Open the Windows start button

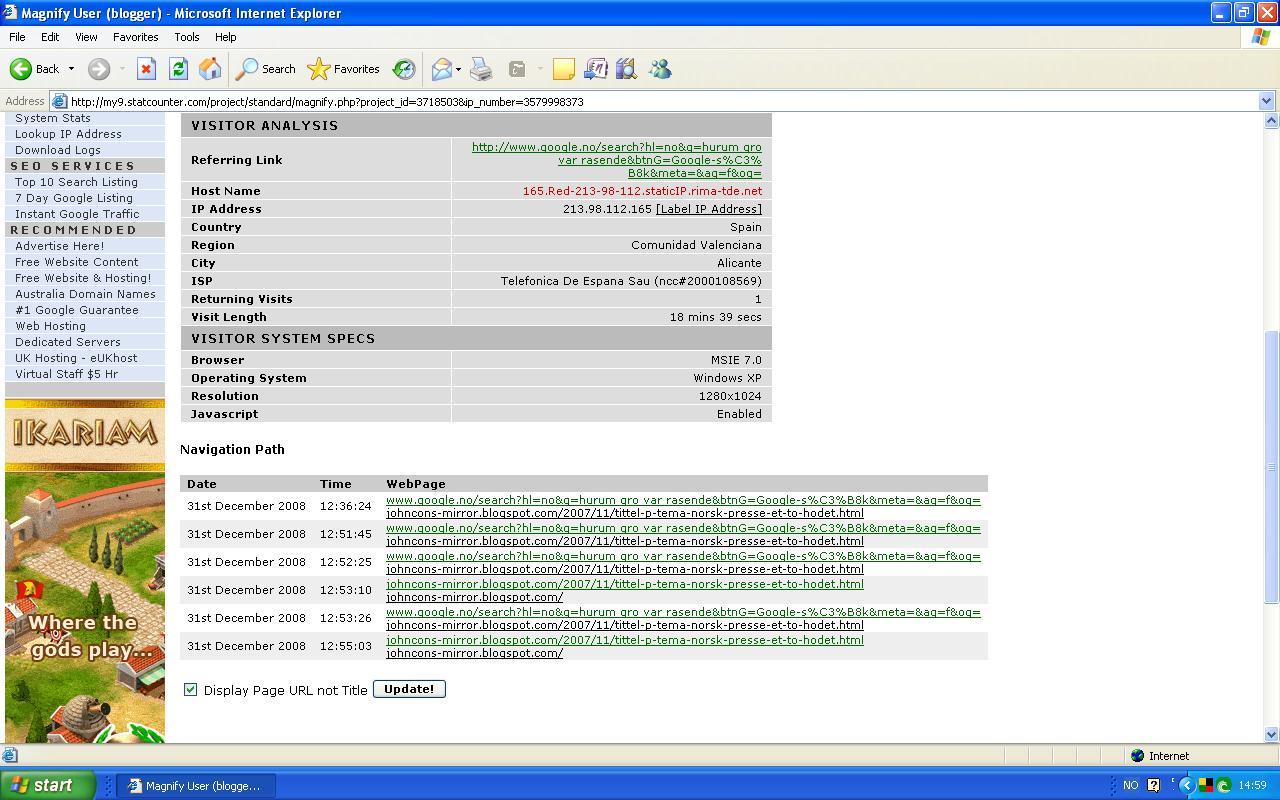coord(48,785)
